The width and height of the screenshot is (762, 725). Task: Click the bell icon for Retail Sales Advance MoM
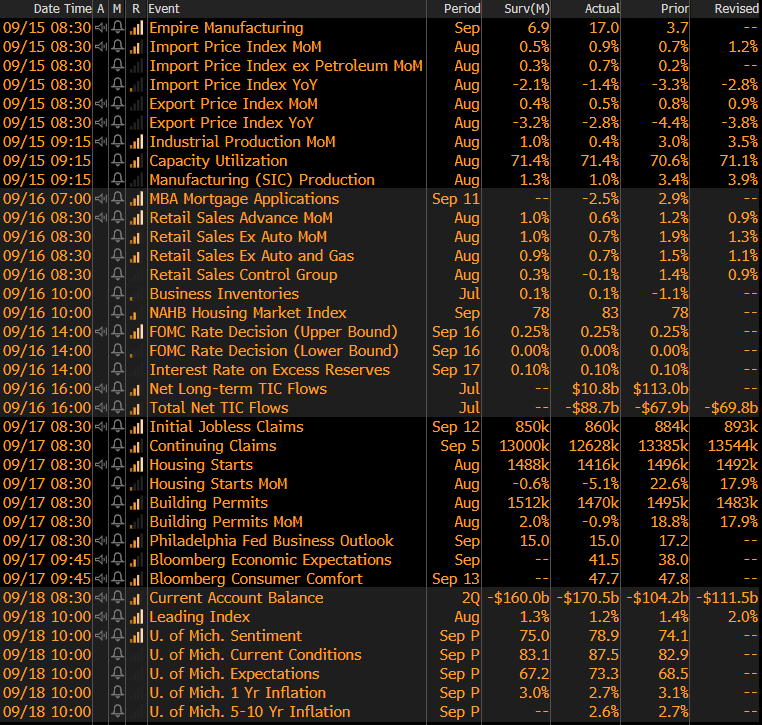[x=117, y=218]
